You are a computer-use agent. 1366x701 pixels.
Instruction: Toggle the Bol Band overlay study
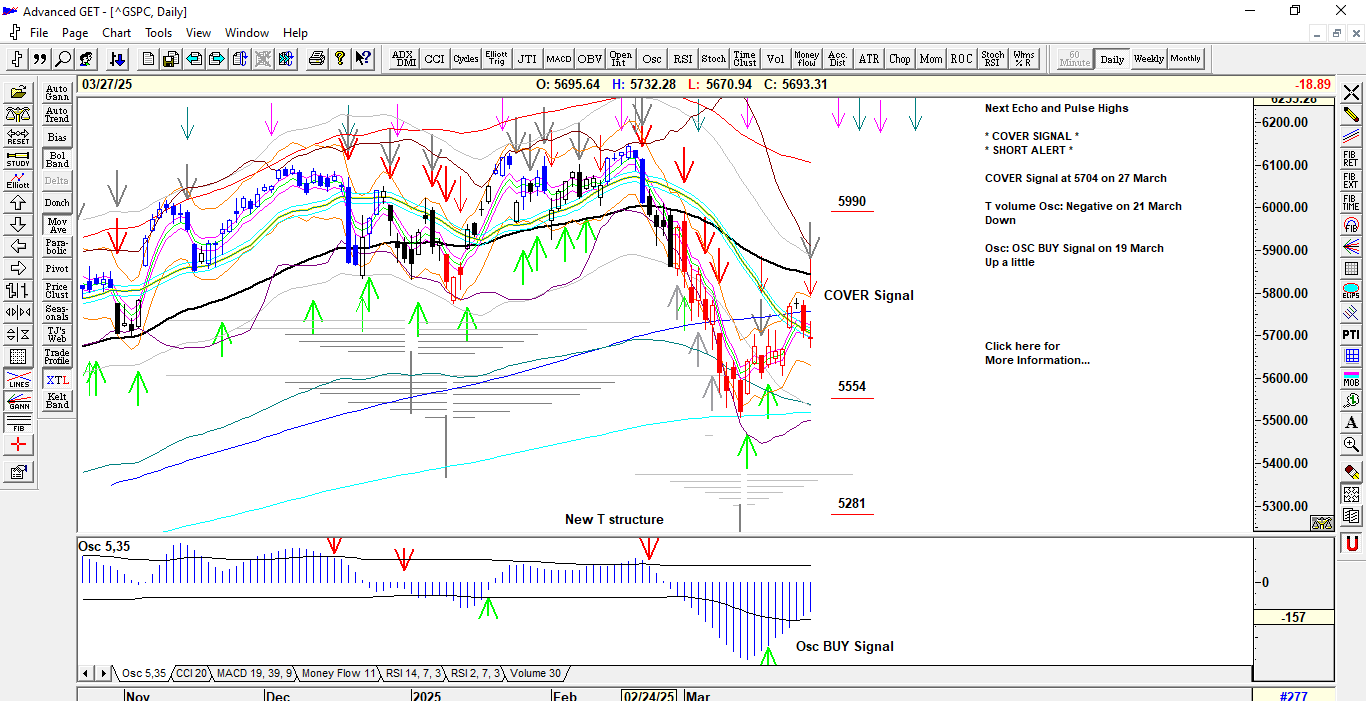(x=57, y=159)
